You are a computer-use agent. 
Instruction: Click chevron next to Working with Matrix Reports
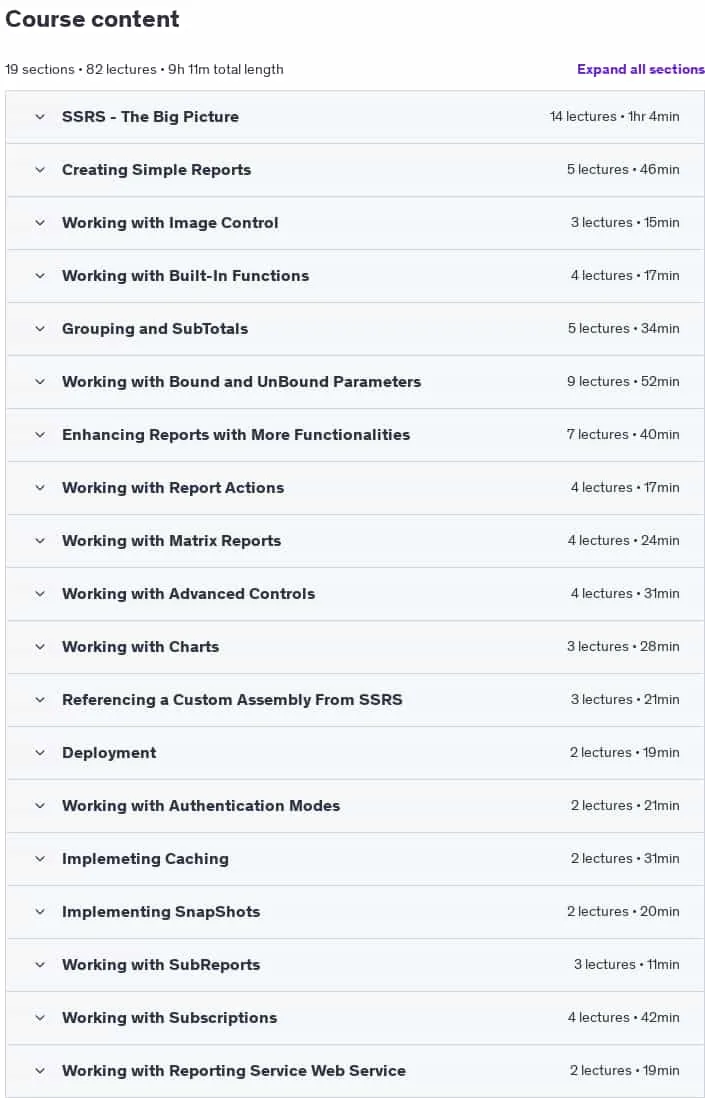pos(40,541)
